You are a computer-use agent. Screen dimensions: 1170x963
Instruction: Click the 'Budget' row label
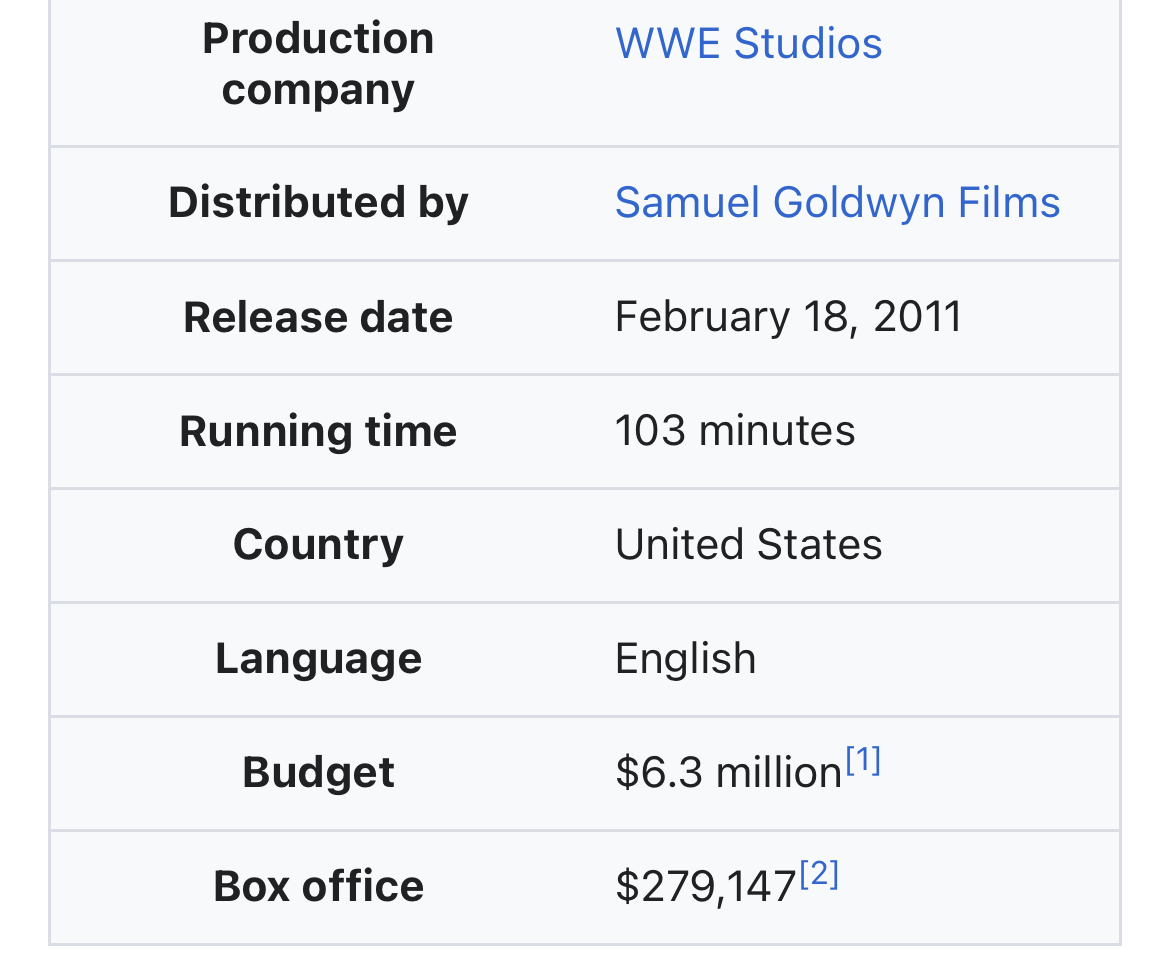[x=318, y=773]
